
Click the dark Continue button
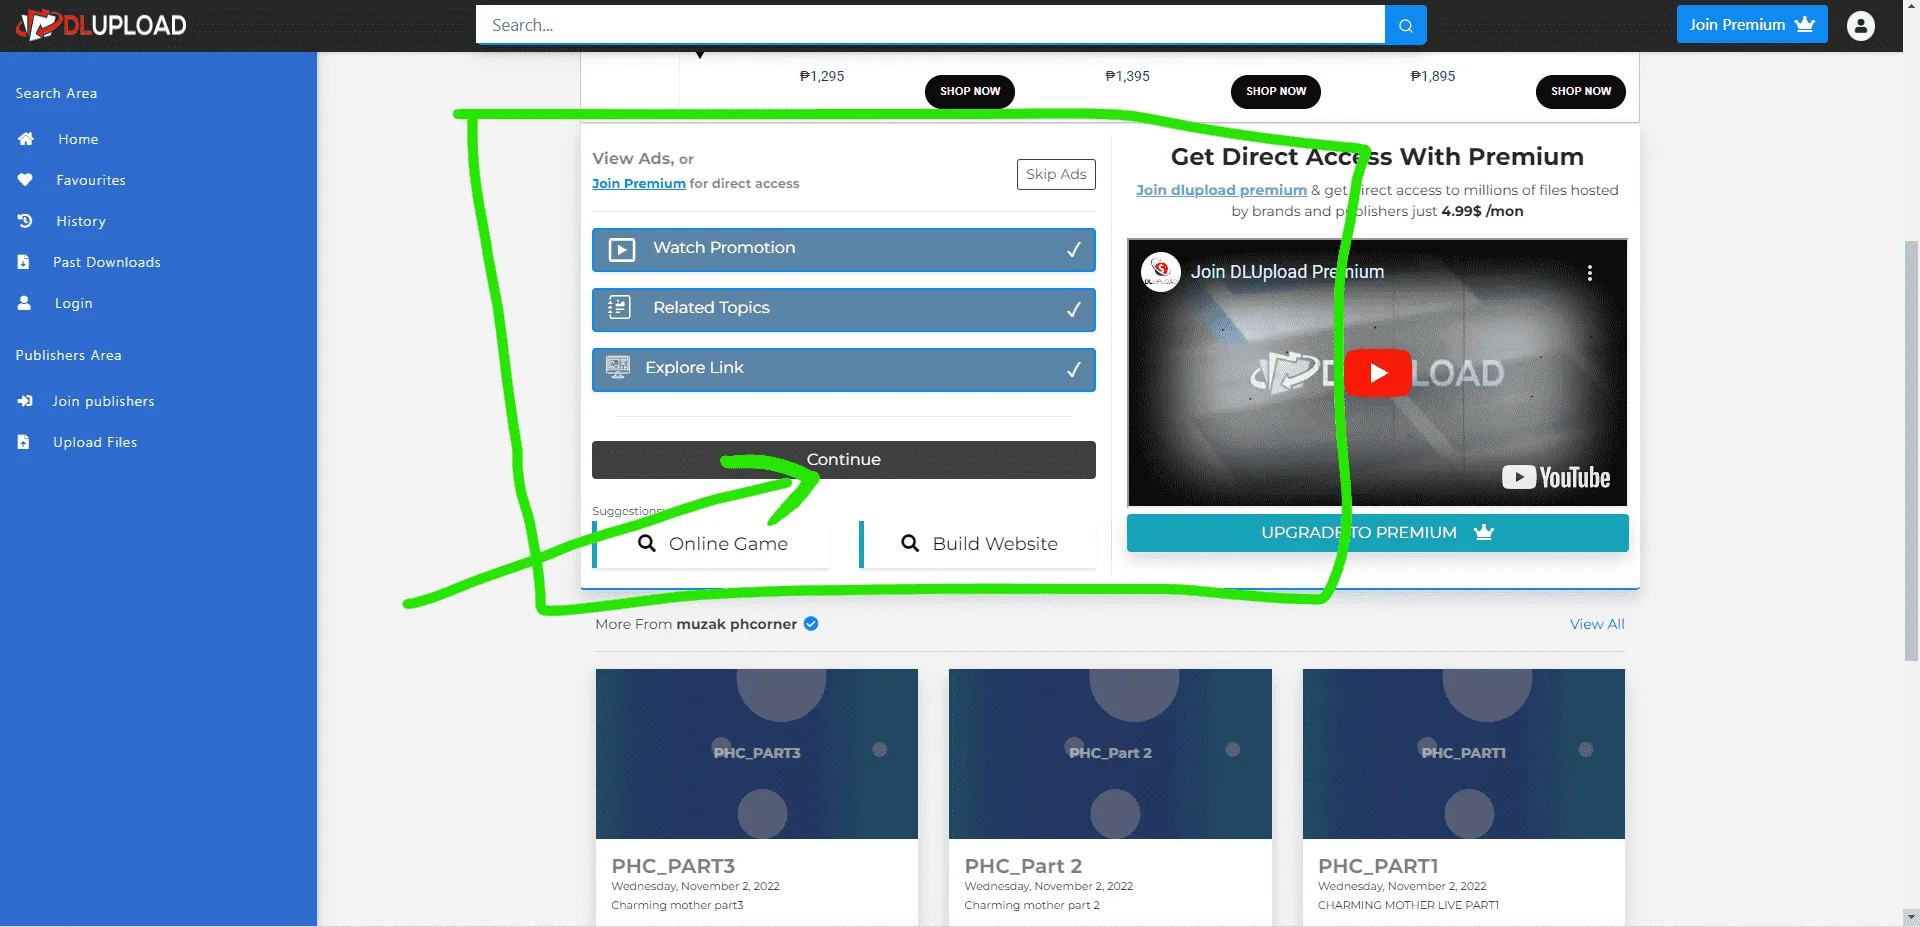click(x=844, y=460)
